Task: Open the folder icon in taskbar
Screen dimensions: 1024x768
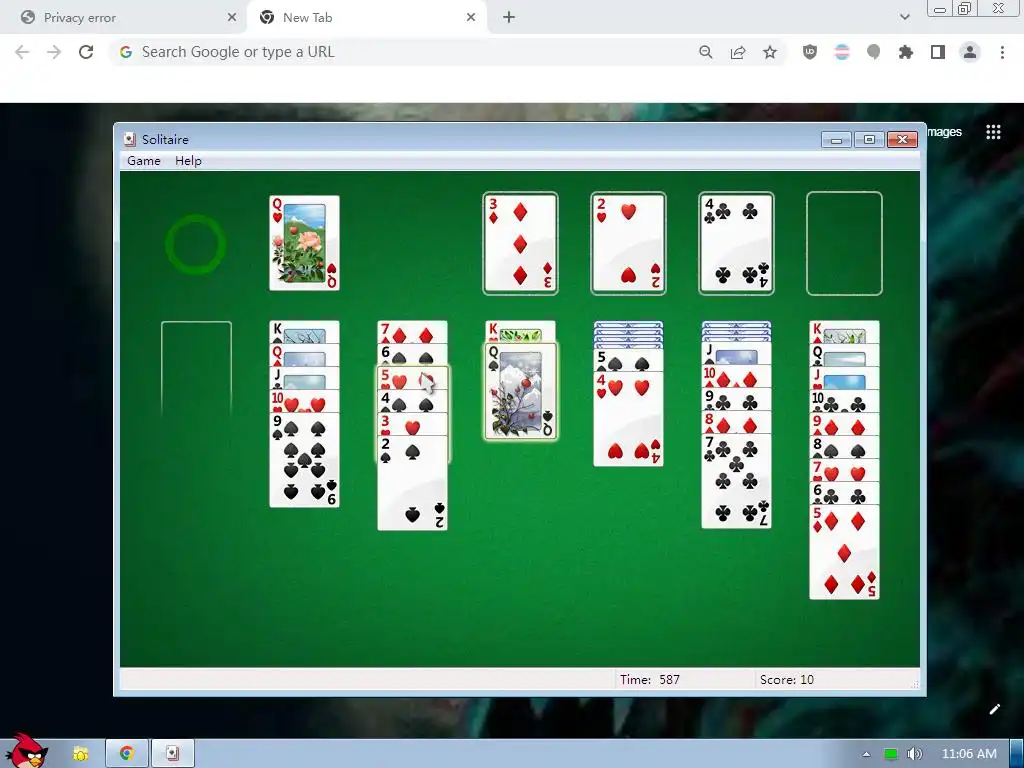Action: [80, 754]
